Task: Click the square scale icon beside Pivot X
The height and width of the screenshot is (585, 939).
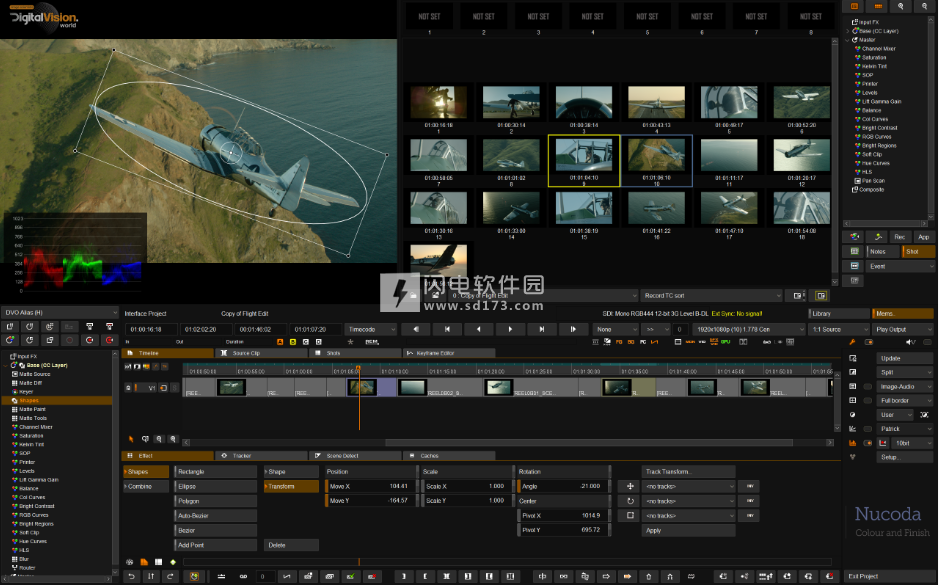Action: click(x=630, y=515)
